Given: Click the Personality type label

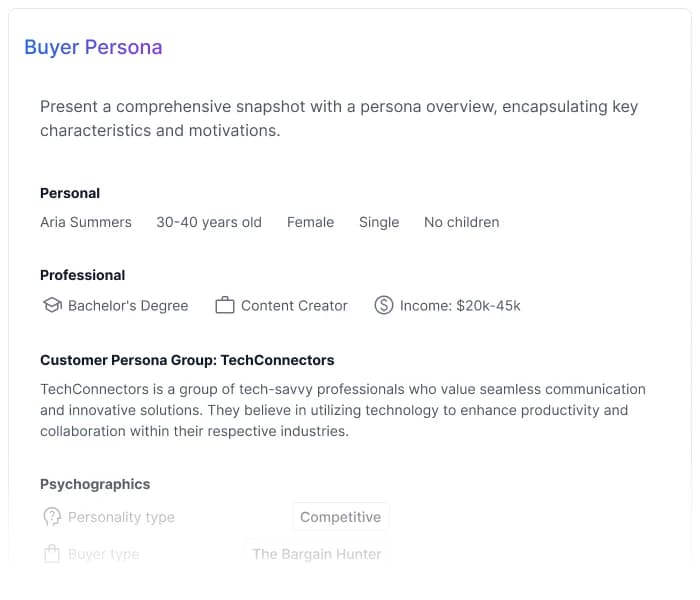Looking at the screenshot, I should [121, 517].
